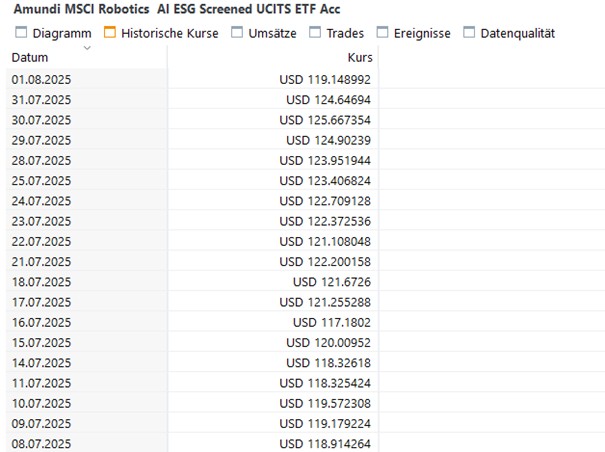Select the 16.07.2025 row
Image resolution: width=605 pixels, height=452 pixels.
tap(192, 322)
